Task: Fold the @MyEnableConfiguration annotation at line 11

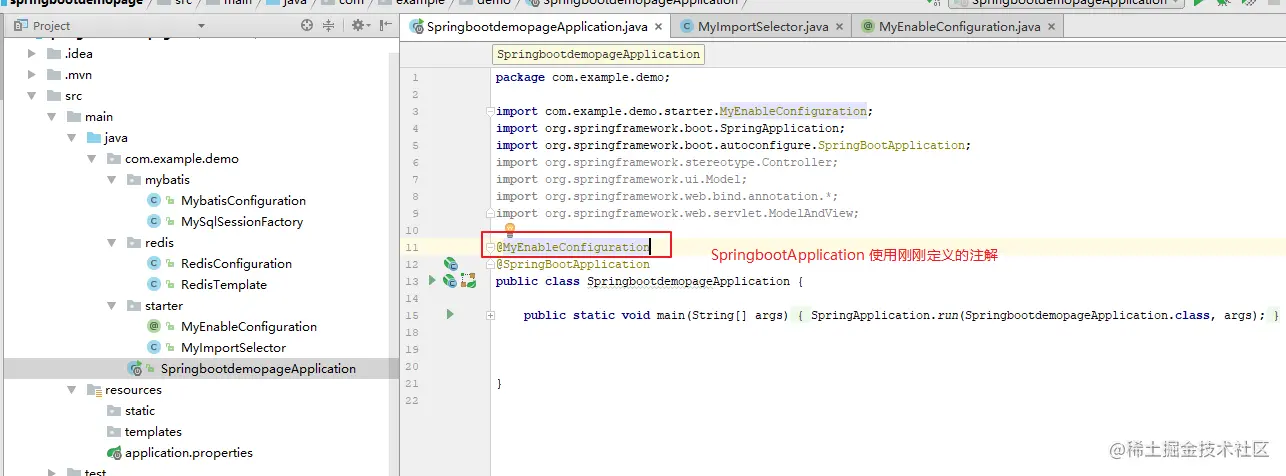Action: tap(490, 247)
